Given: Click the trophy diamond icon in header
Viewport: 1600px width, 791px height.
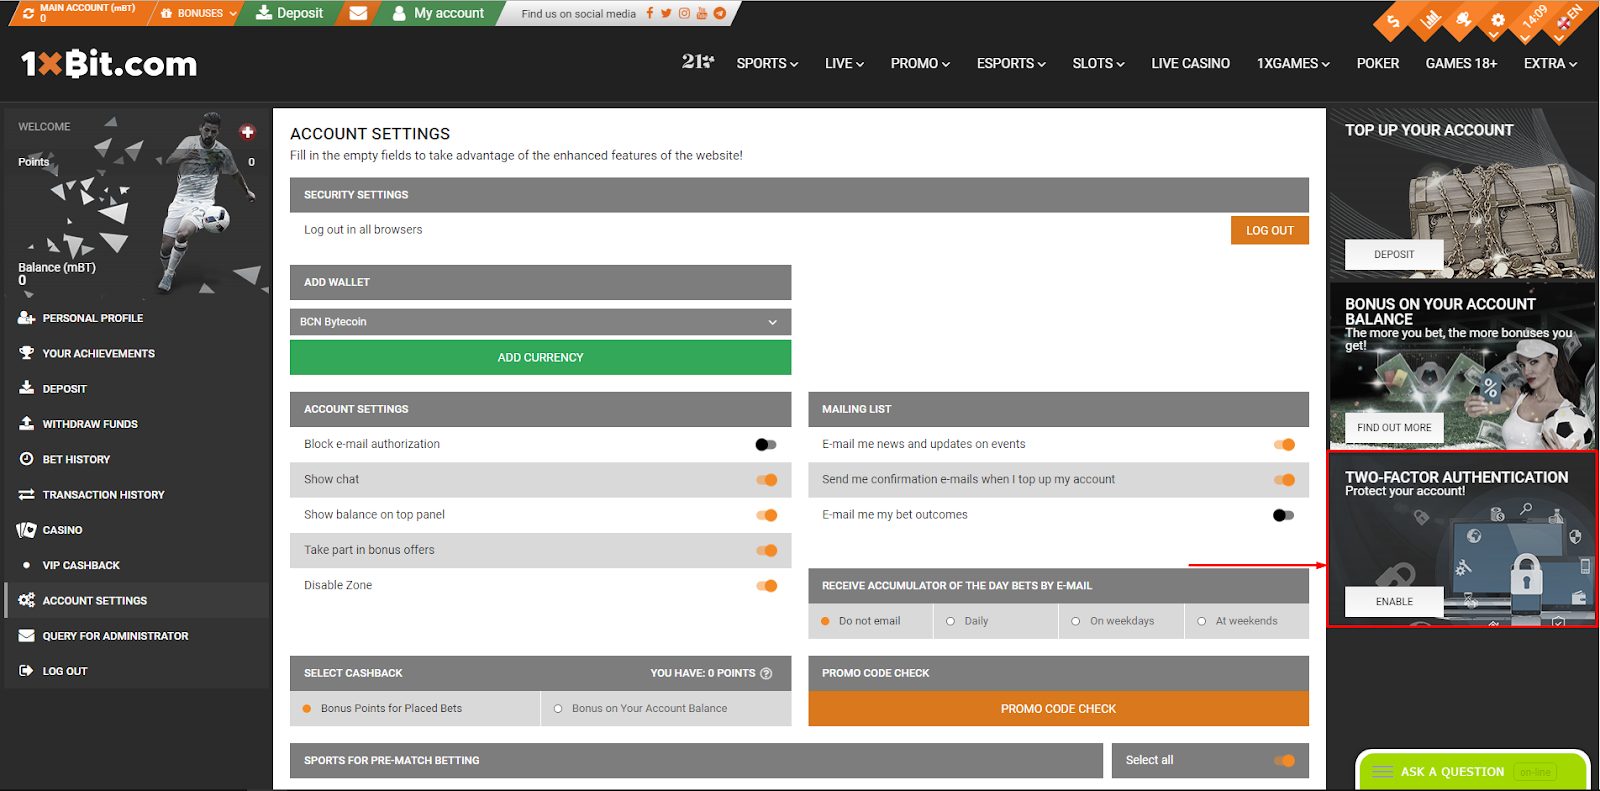Looking at the screenshot, I should pos(1464,20).
